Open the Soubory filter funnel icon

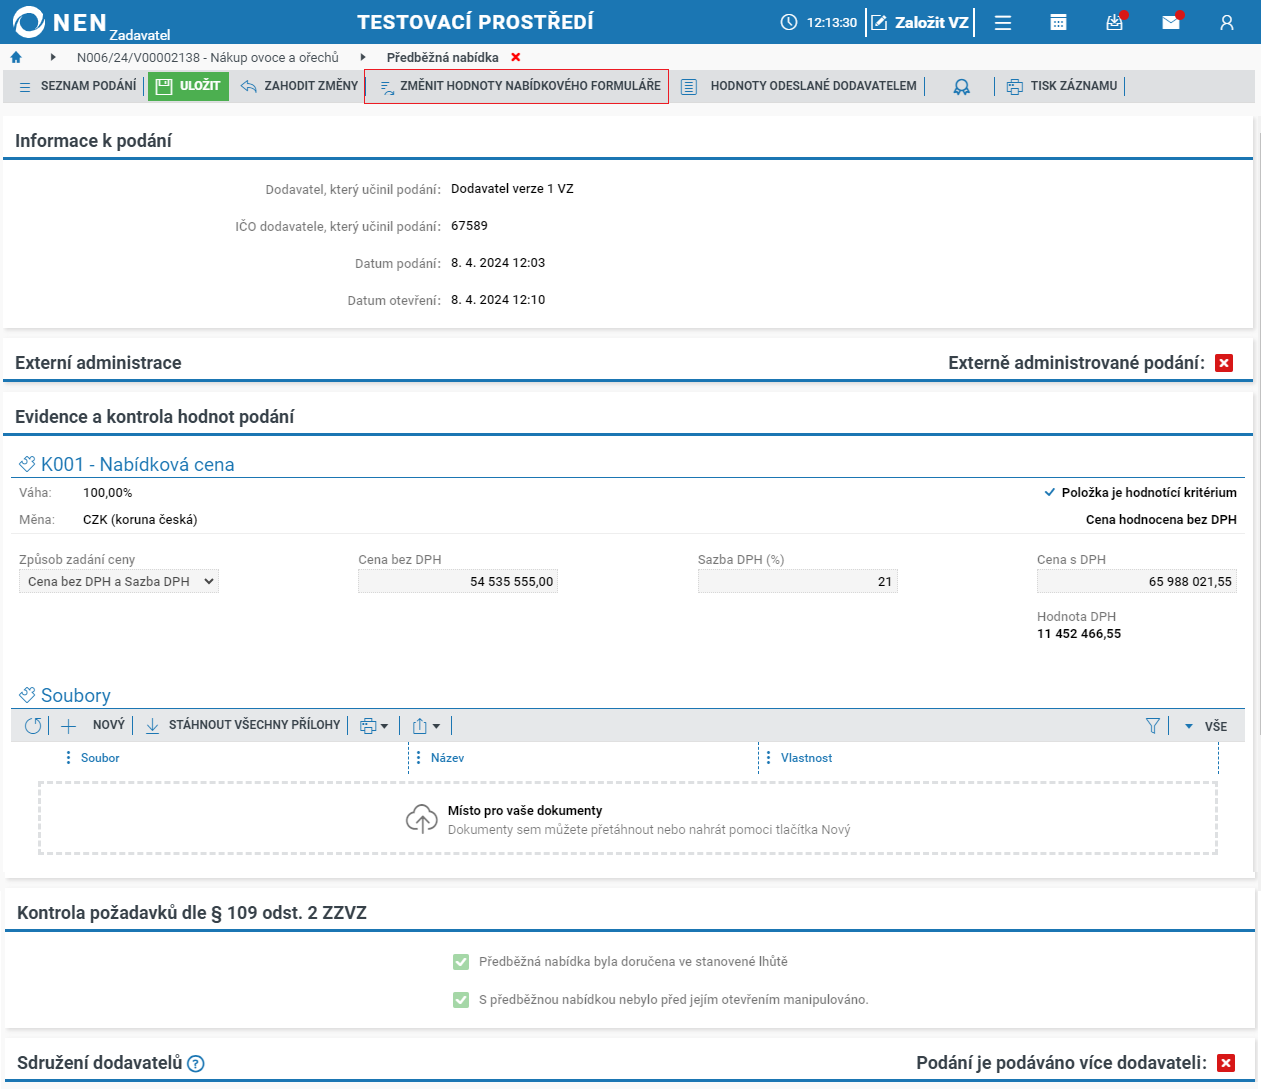[1153, 726]
